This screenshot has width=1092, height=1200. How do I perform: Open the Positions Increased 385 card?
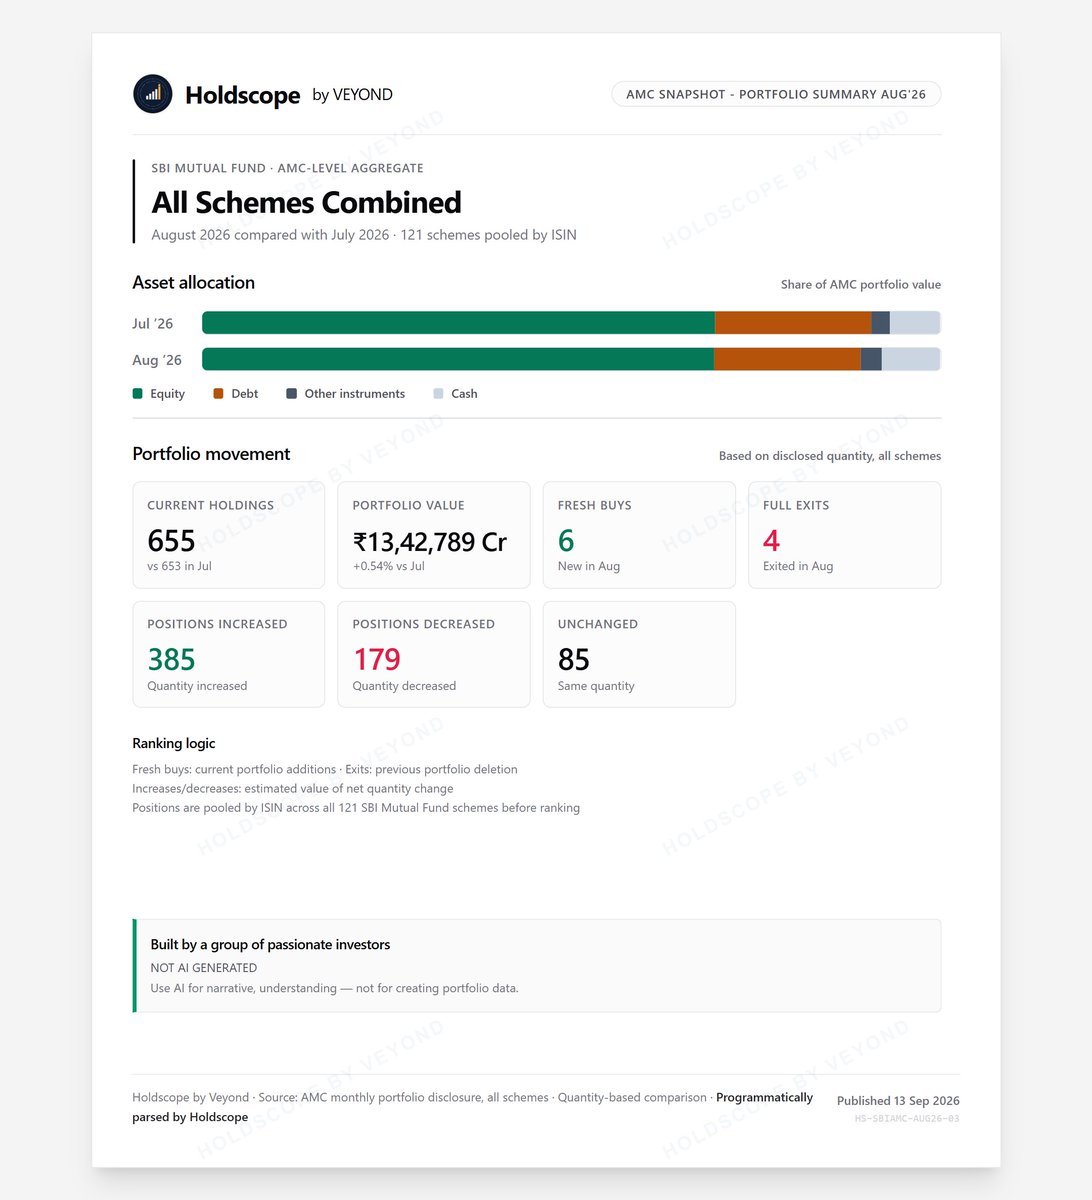point(229,654)
